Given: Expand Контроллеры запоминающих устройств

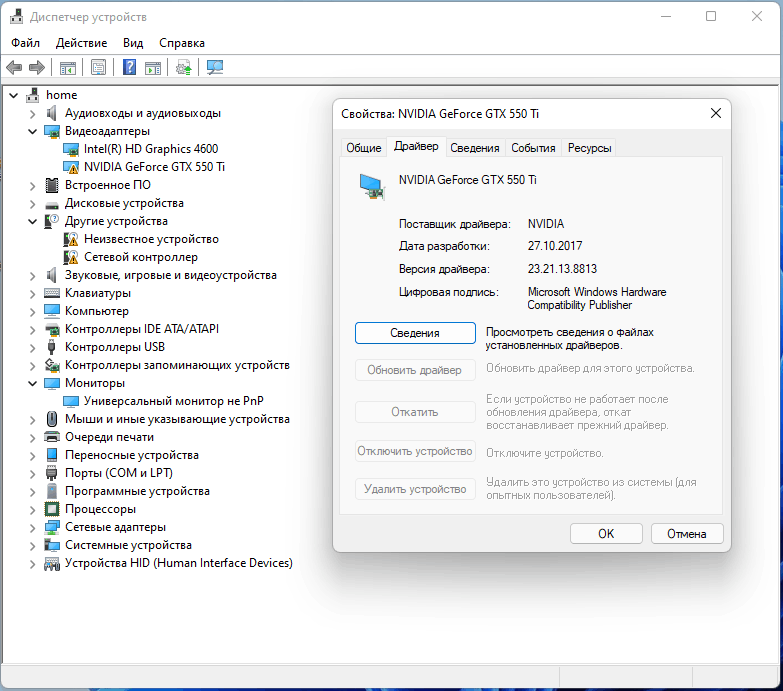Looking at the screenshot, I should (x=32, y=365).
